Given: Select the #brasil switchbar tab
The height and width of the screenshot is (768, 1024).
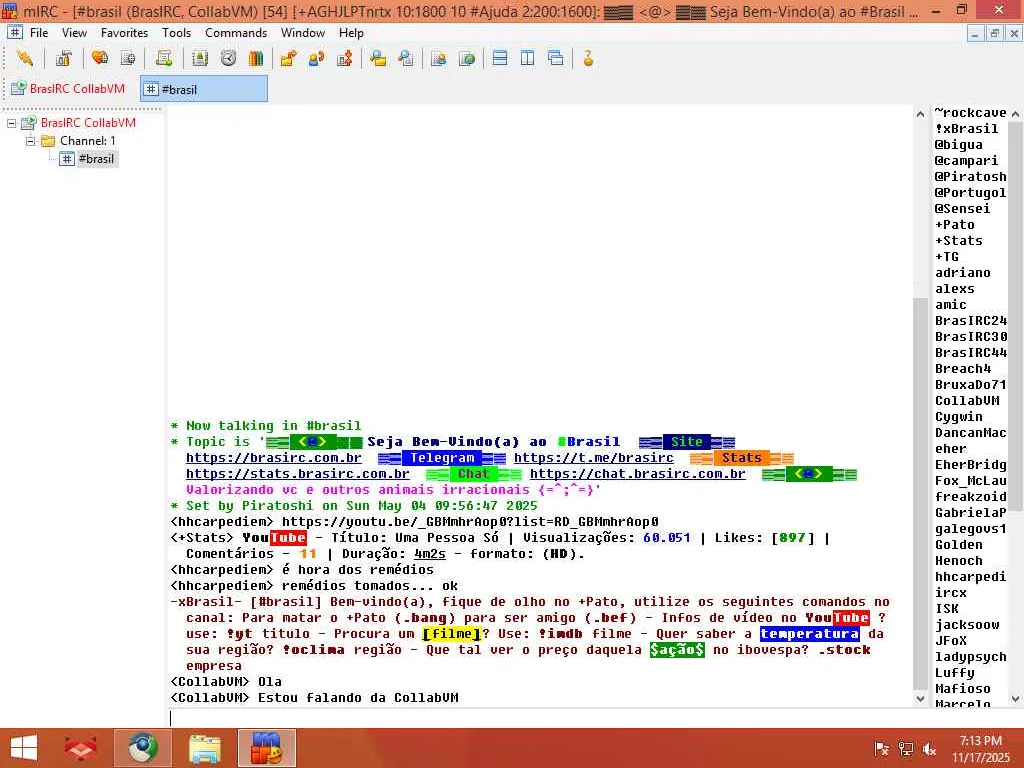Looking at the screenshot, I should point(204,89).
